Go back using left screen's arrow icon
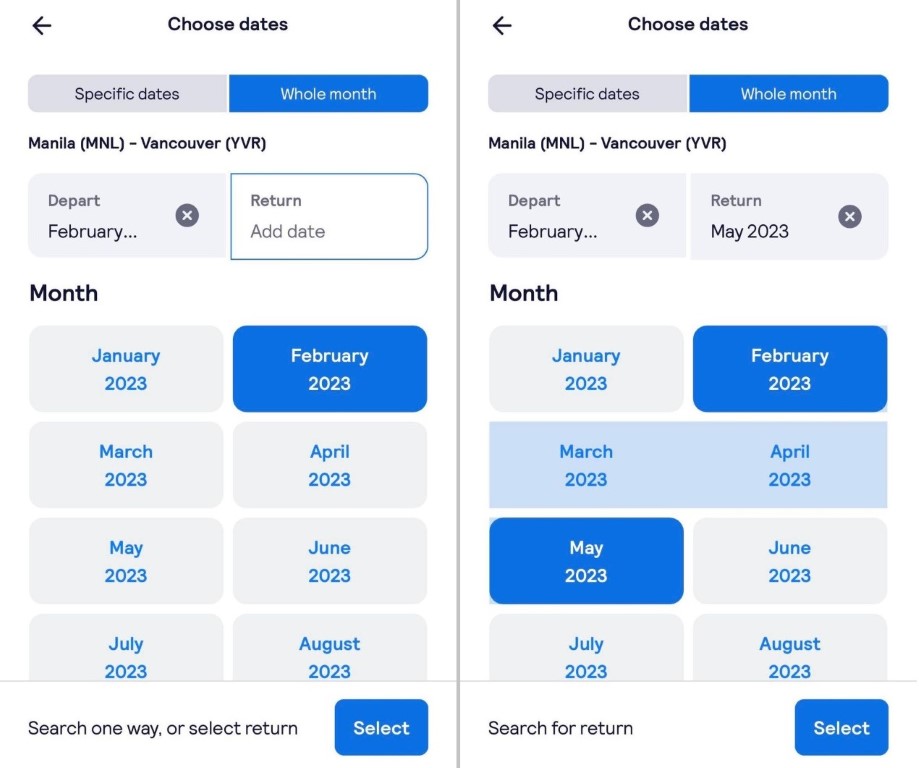 (42, 25)
